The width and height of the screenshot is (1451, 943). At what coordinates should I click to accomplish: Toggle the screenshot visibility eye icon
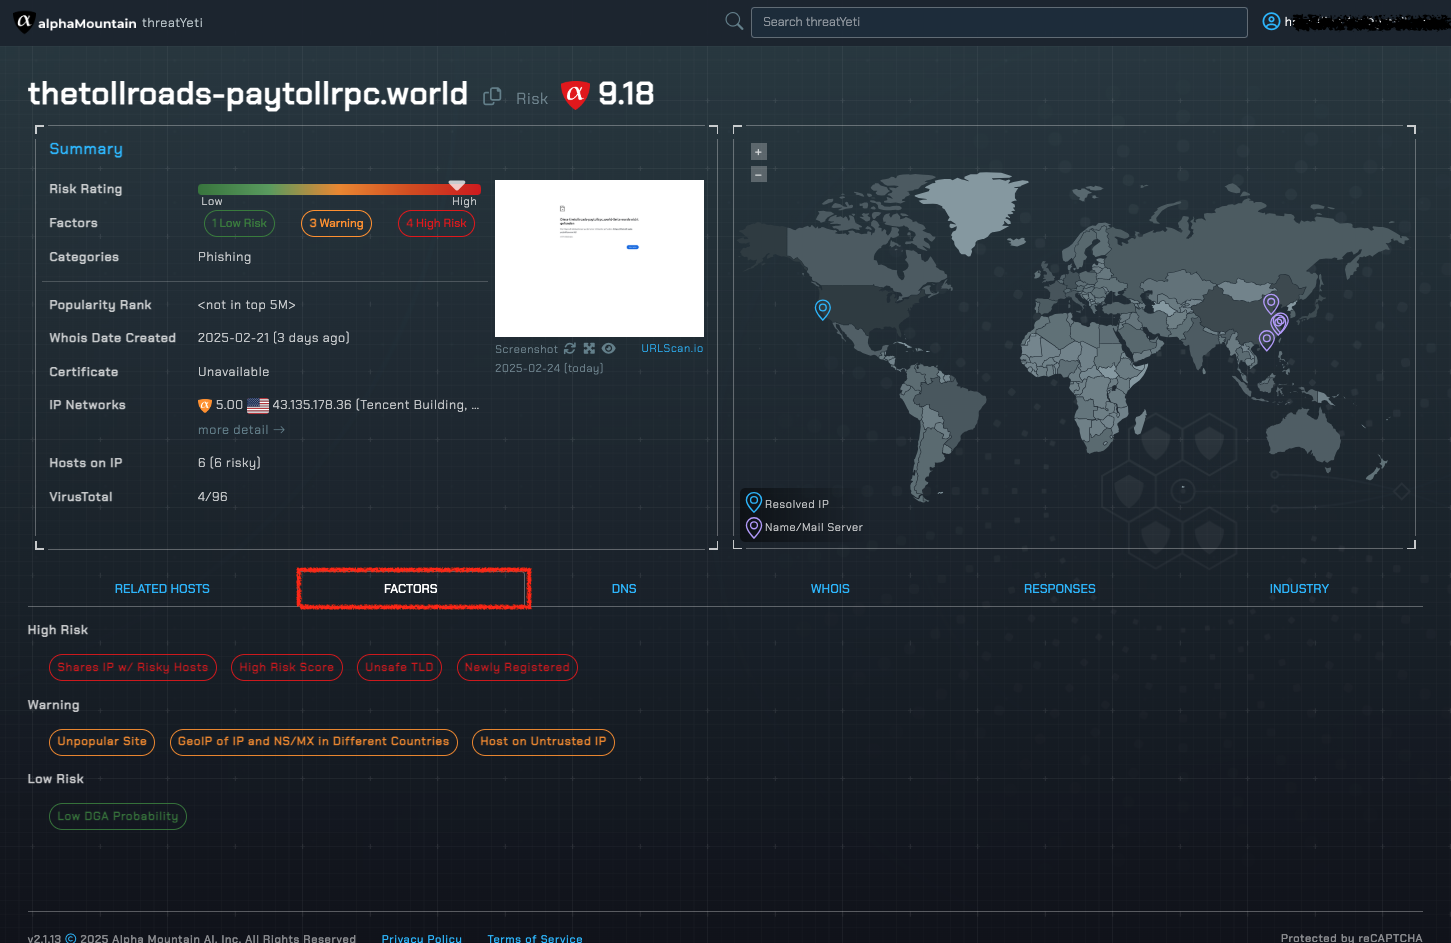pyautogui.click(x=608, y=348)
